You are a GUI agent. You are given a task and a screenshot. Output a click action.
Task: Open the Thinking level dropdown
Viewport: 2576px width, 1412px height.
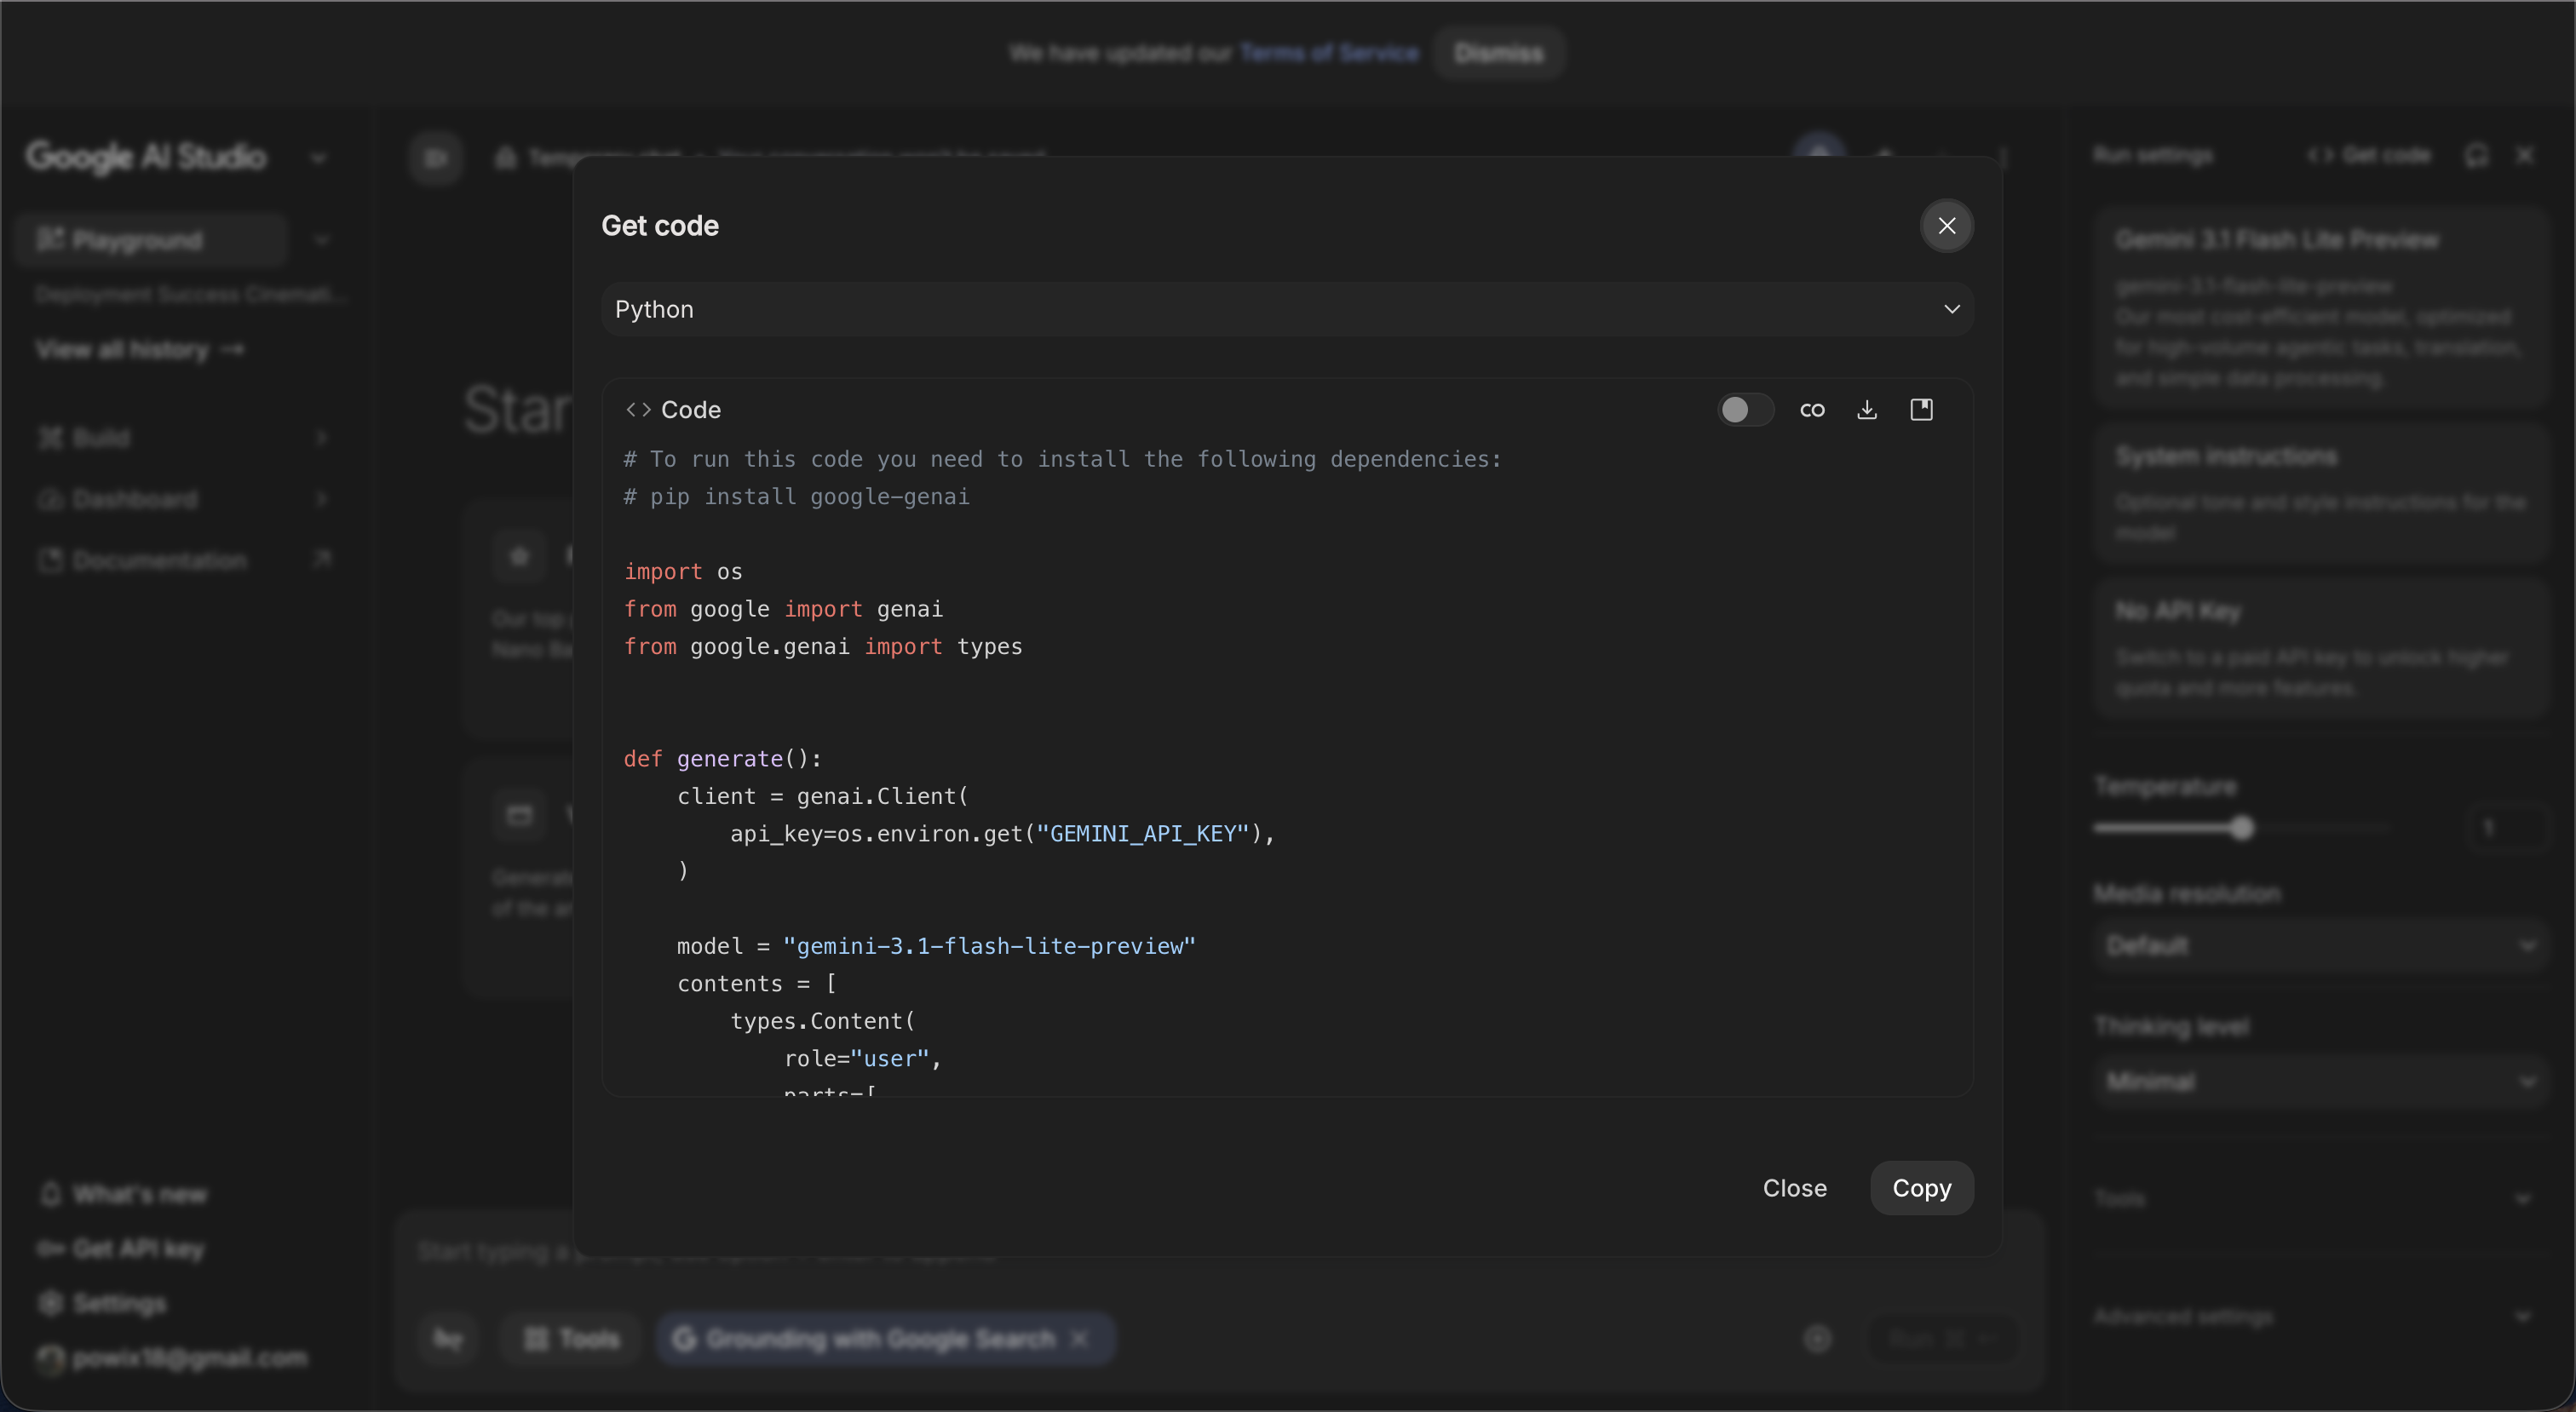pyautogui.click(x=2320, y=1082)
